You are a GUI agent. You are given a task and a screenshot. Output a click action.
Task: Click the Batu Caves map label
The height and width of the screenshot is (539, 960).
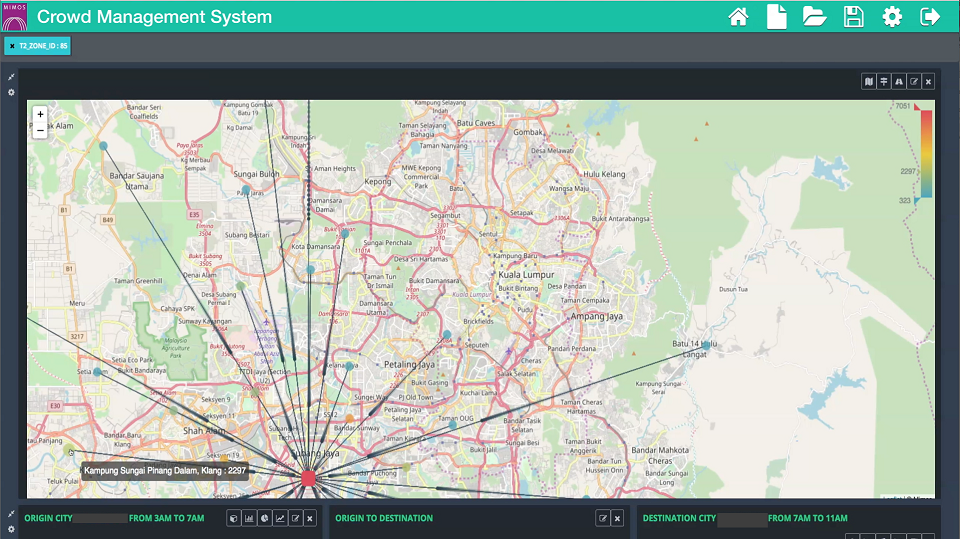point(476,123)
